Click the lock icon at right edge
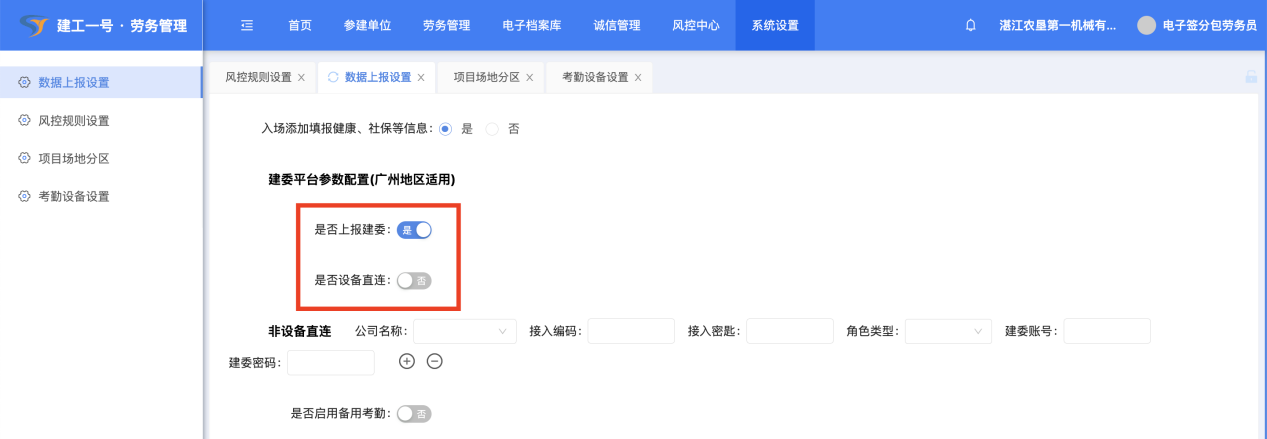 coord(1250,77)
